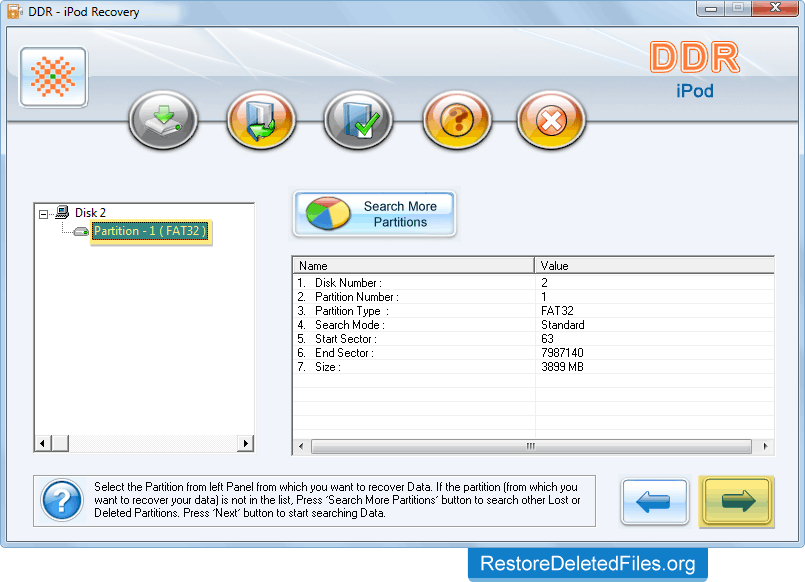
Task: Open help via question mark toolbar icon
Action: 457,120
